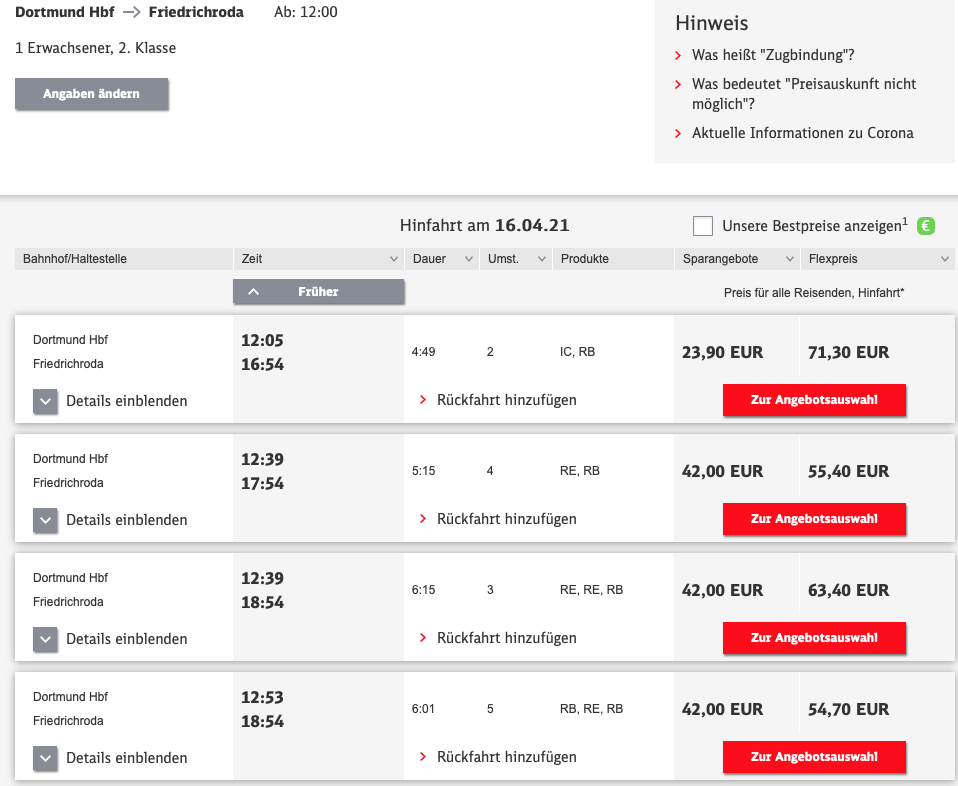Click details chevron for 6:15 duration trip

tap(46, 639)
